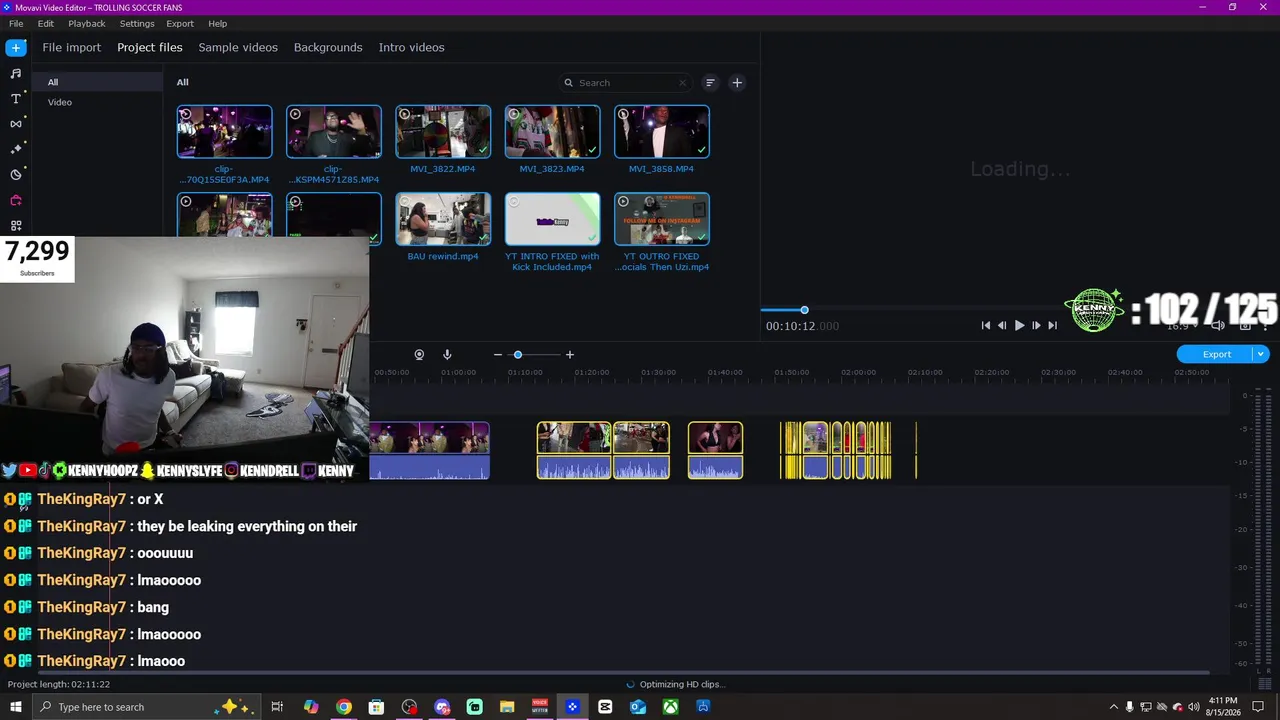Open the Settings menu

137,23
